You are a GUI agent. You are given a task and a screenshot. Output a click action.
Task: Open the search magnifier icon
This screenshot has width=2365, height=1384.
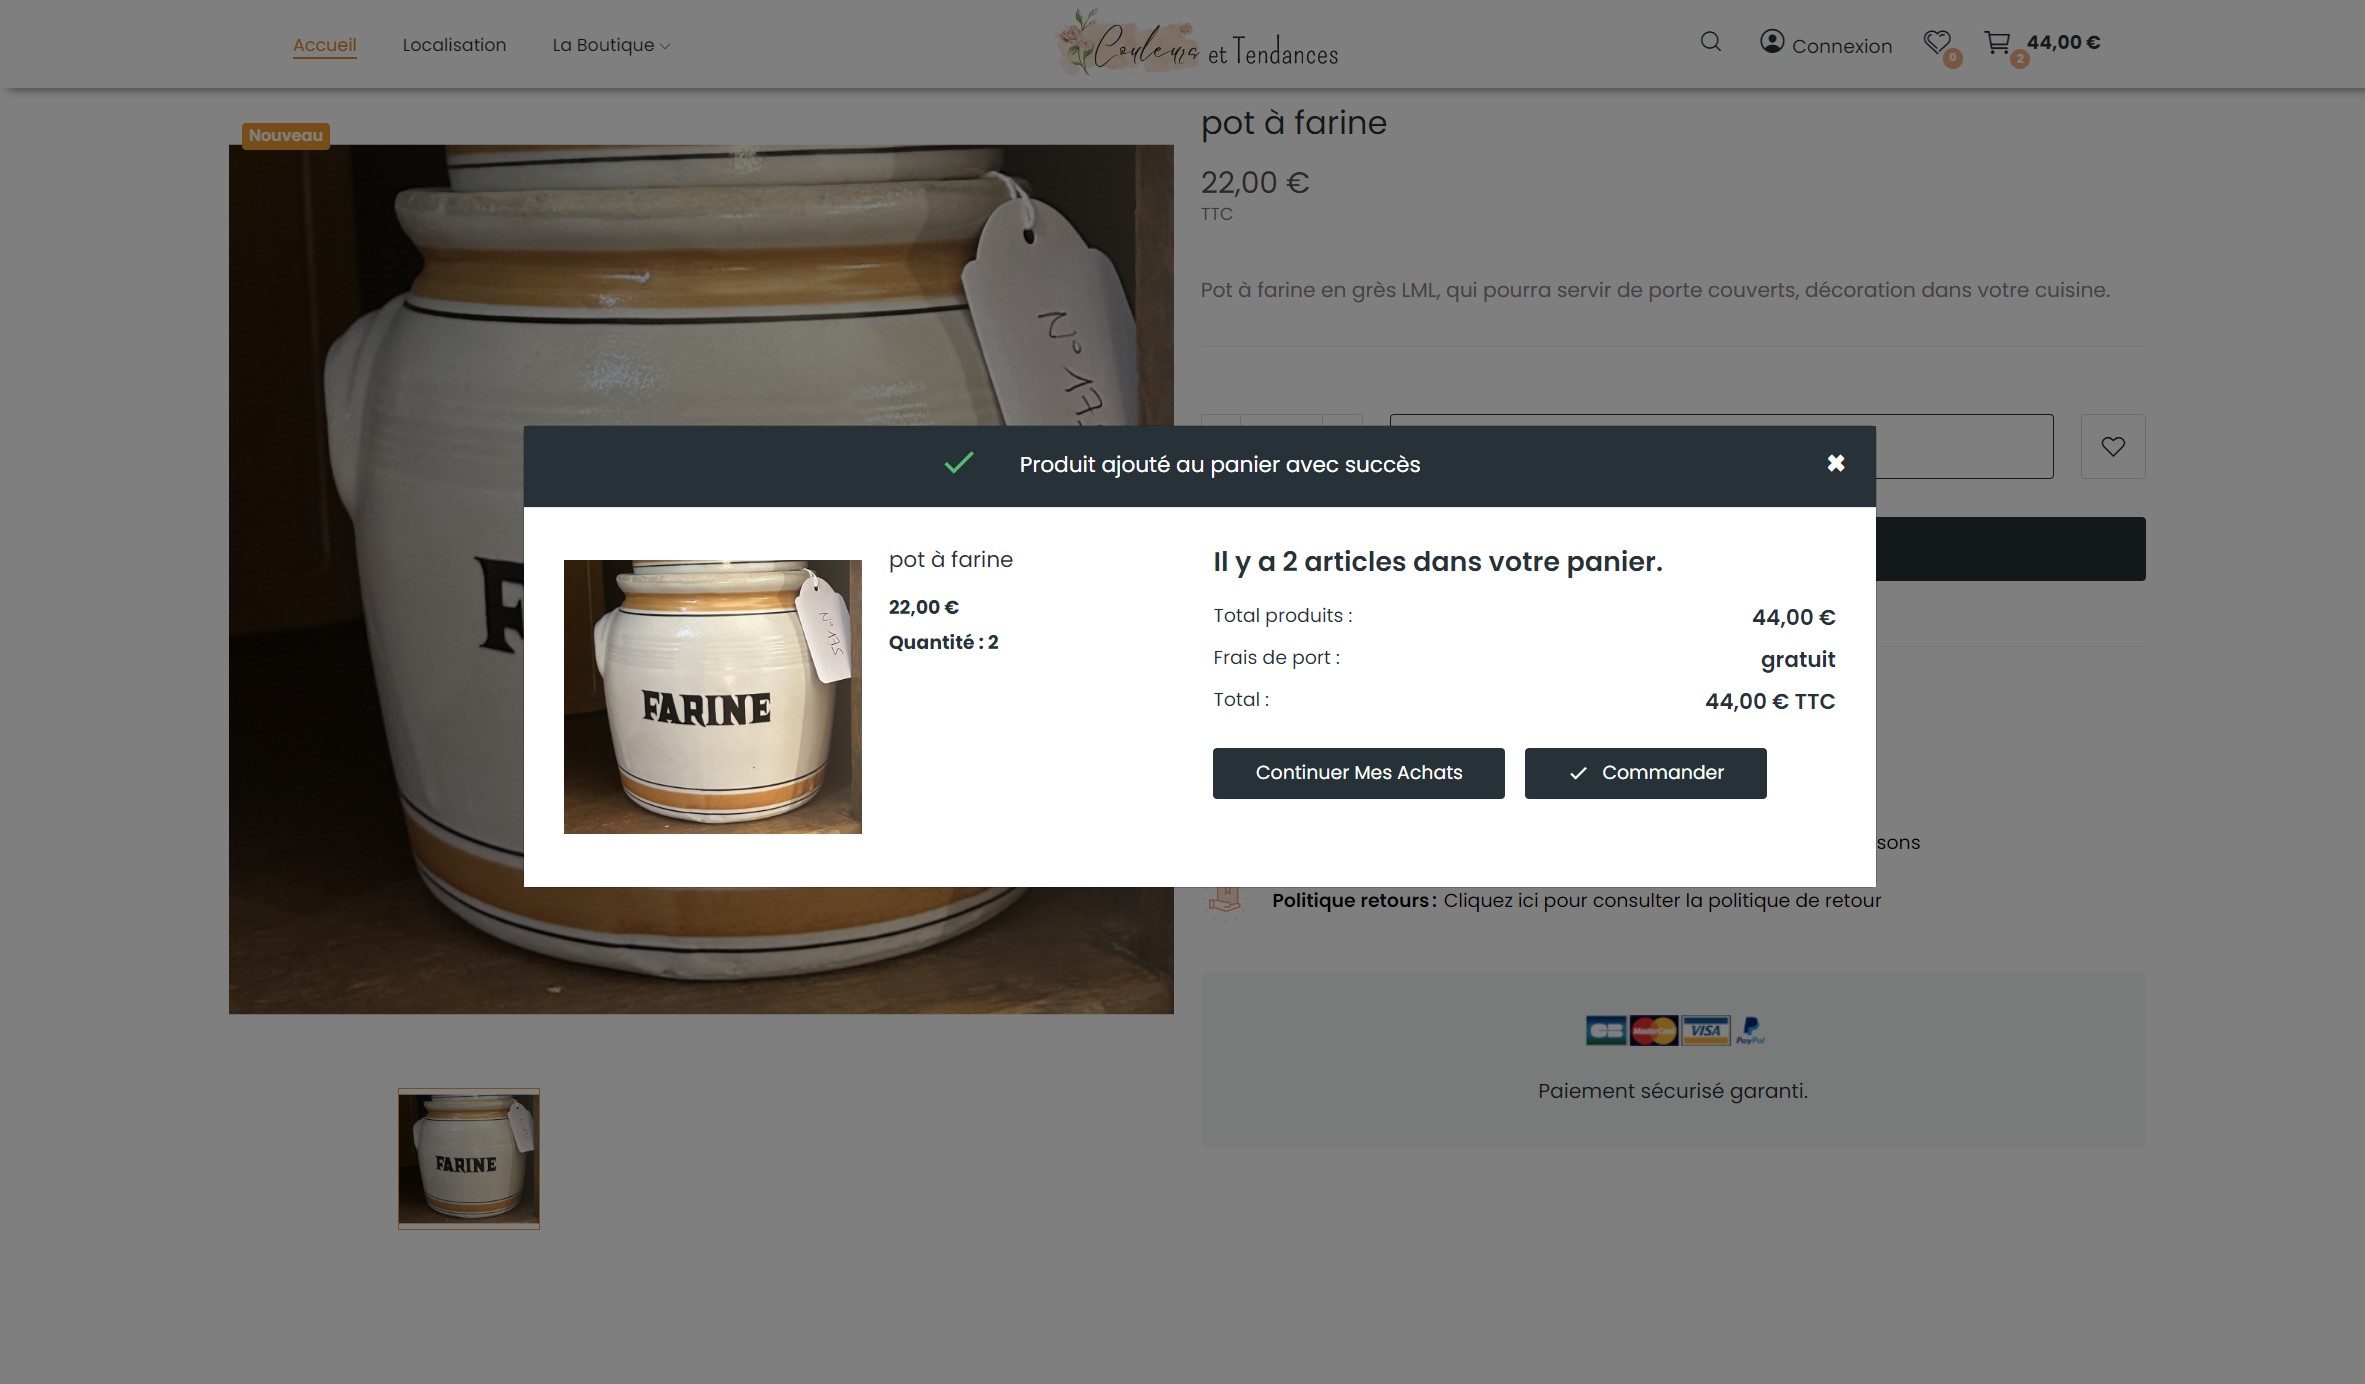1710,42
